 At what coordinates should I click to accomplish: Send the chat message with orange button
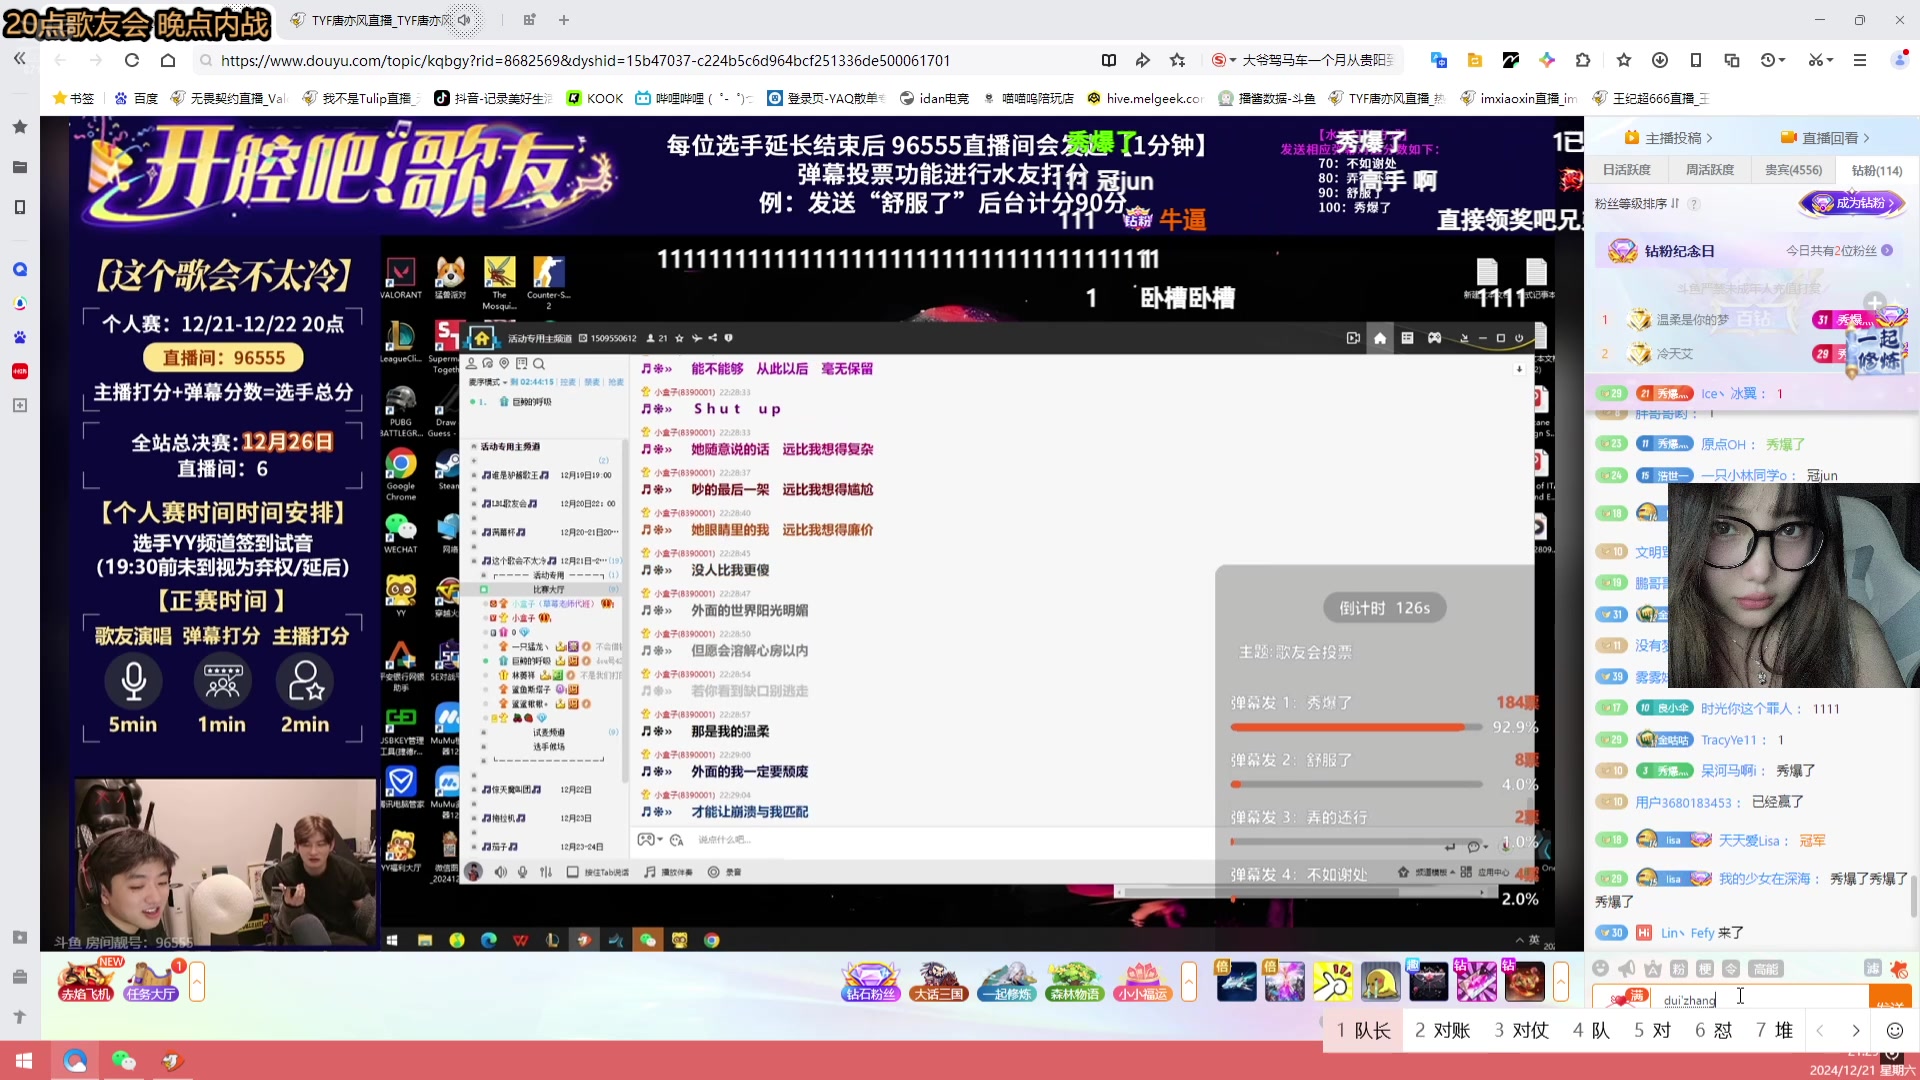coord(1890,999)
